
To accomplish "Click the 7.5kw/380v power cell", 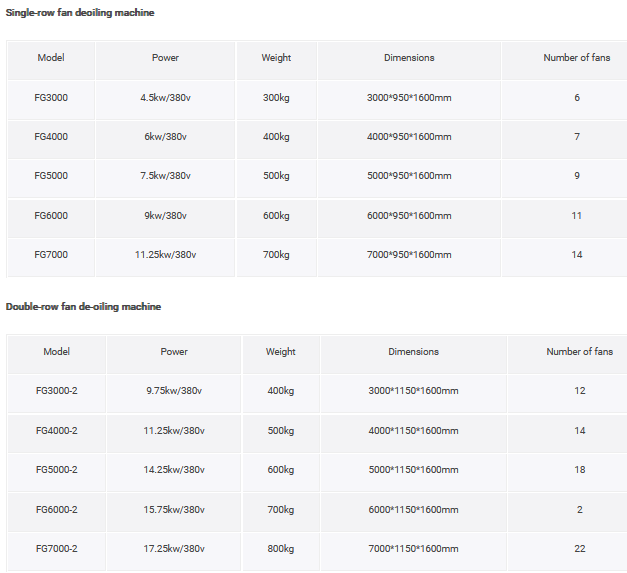I will [x=165, y=176].
